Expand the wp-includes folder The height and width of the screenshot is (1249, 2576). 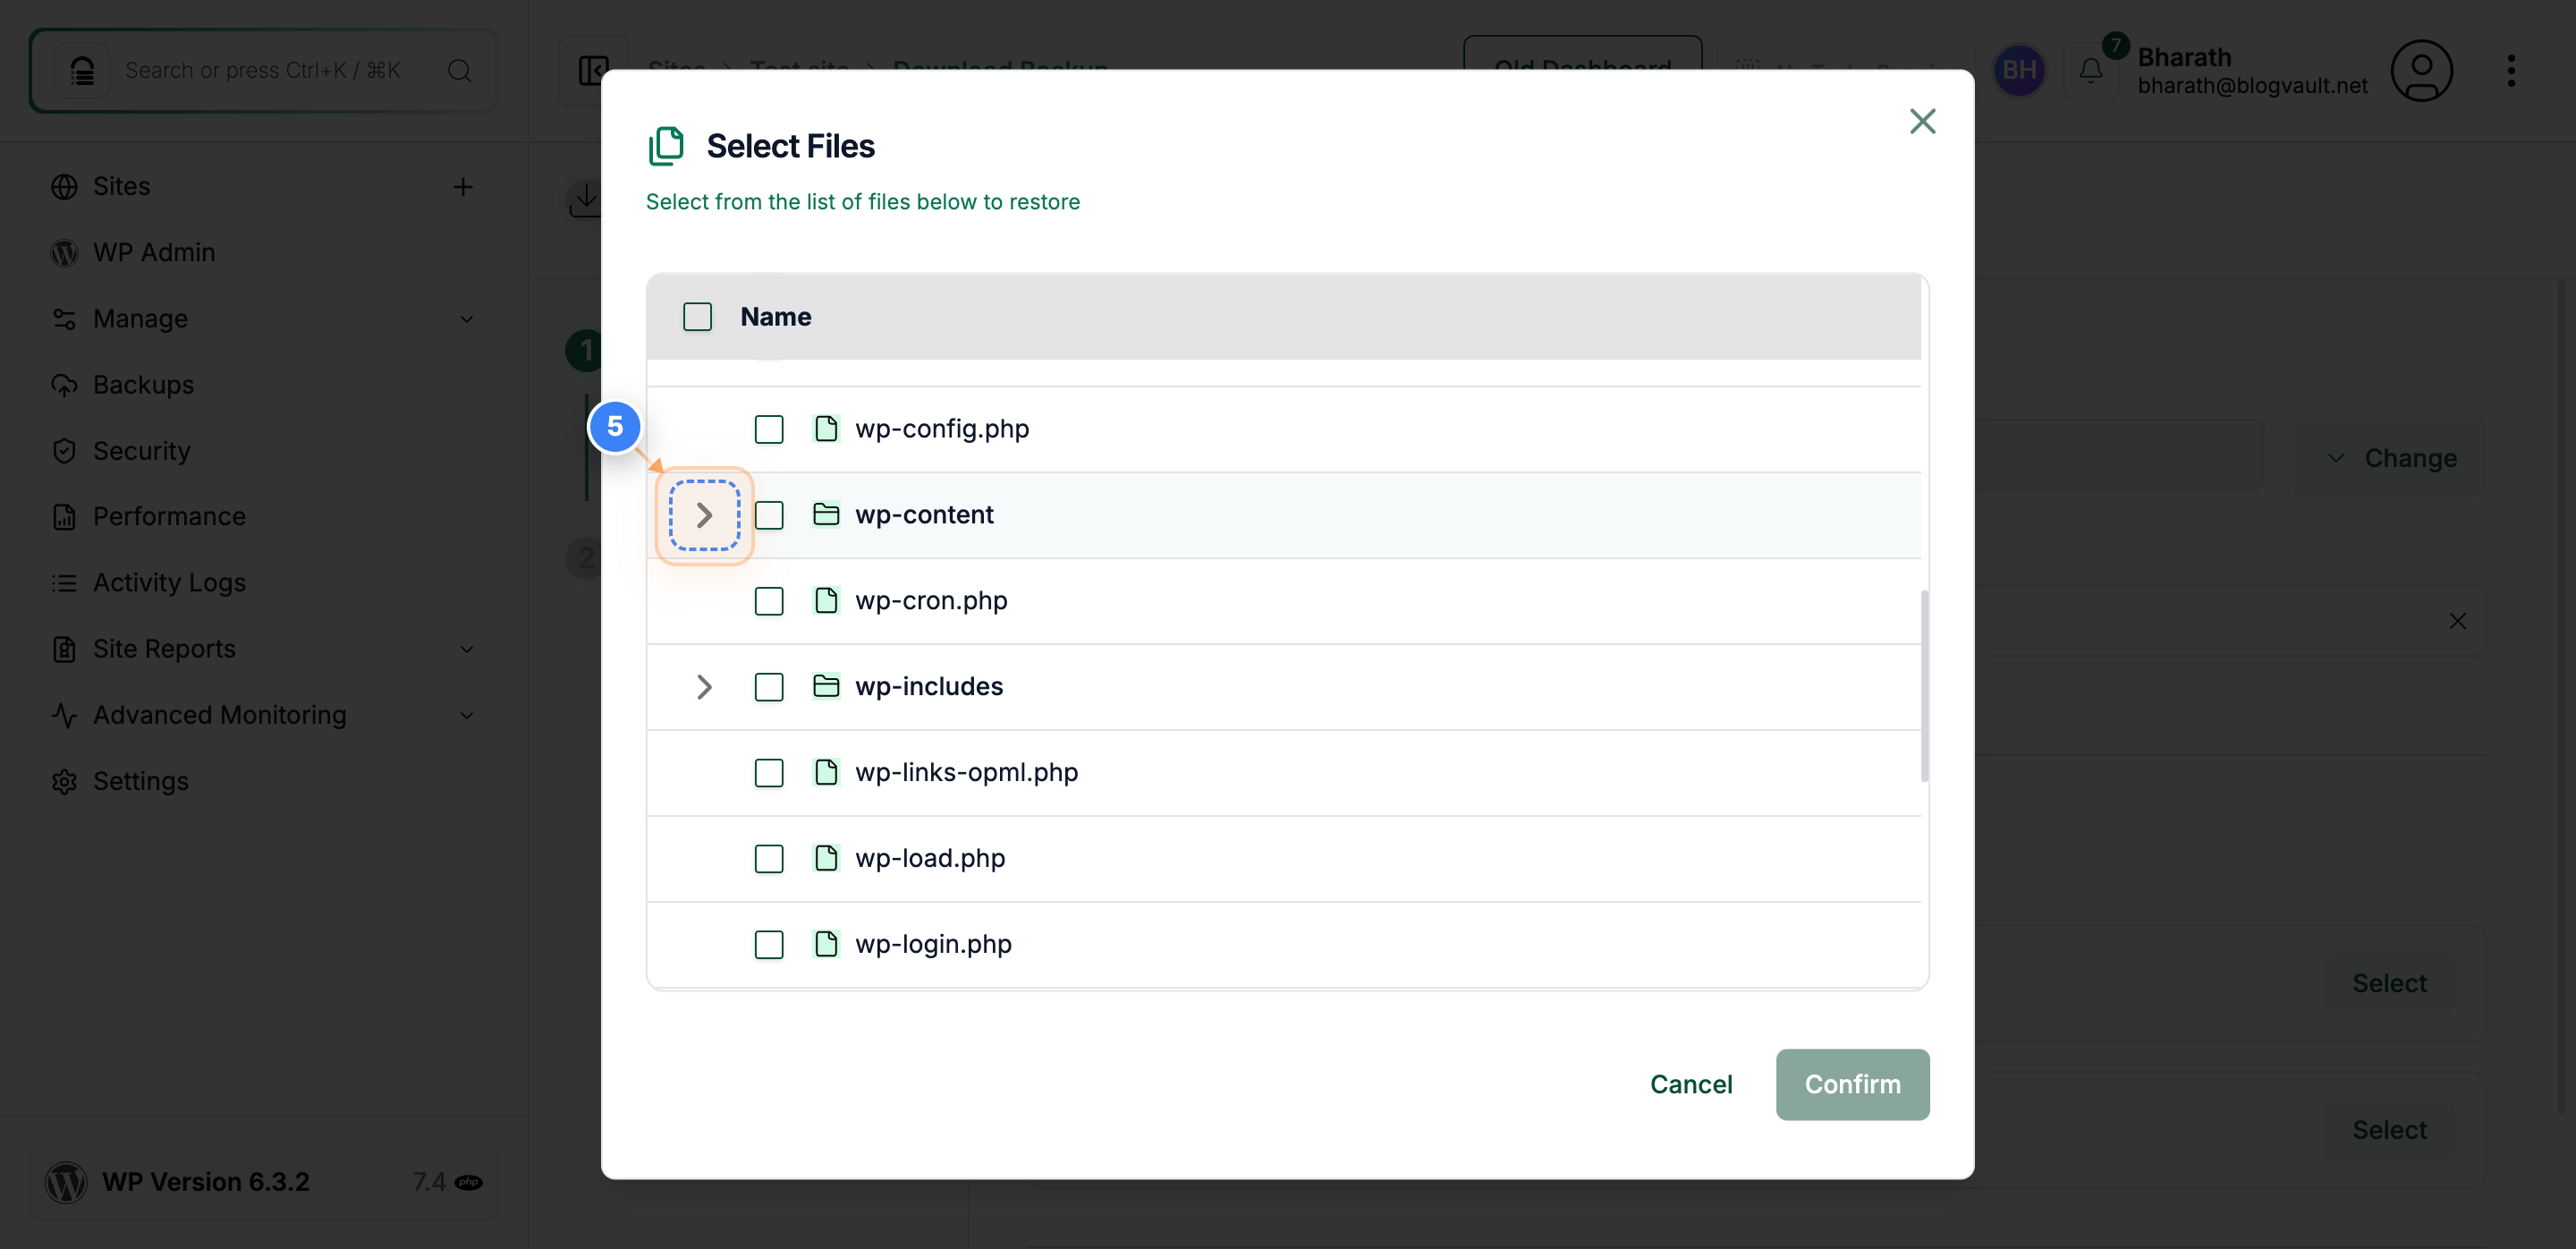[704, 687]
